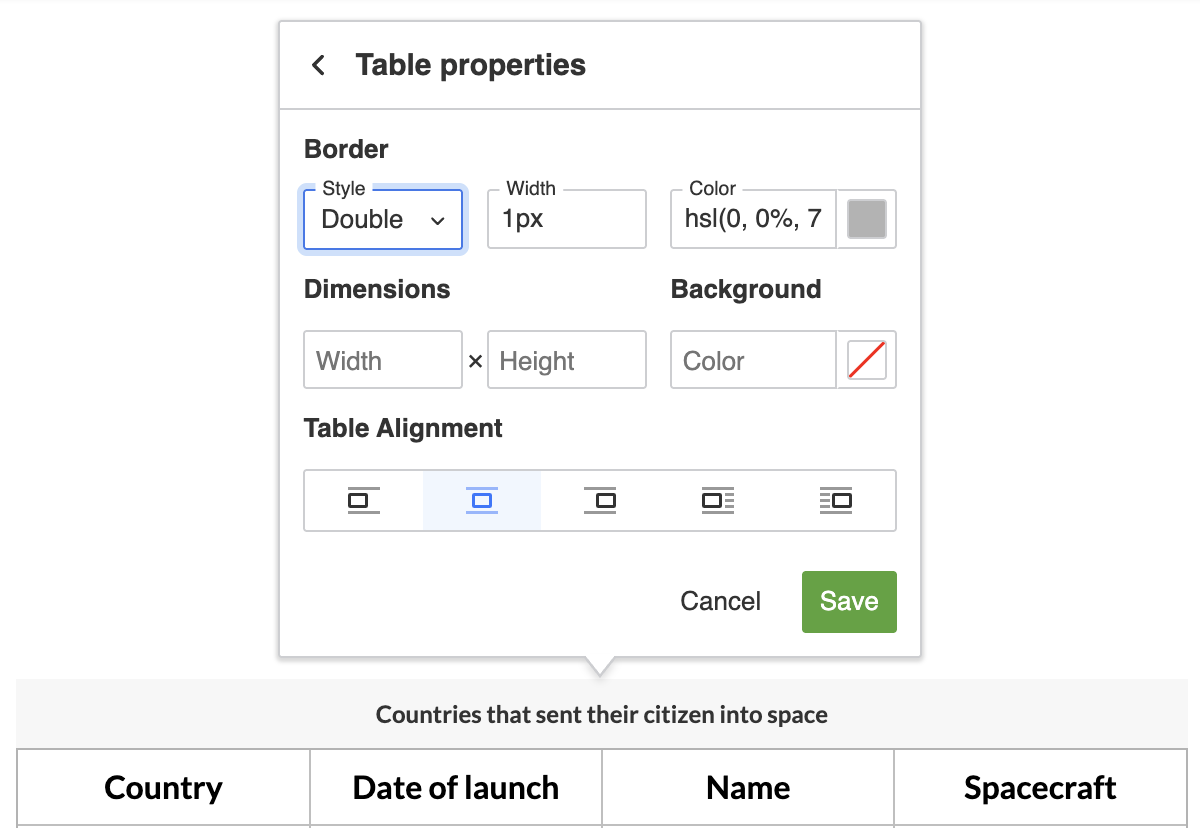Screen dimensions: 1200x828
Task: Expand the Double style selector chevron
Action: point(438,219)
